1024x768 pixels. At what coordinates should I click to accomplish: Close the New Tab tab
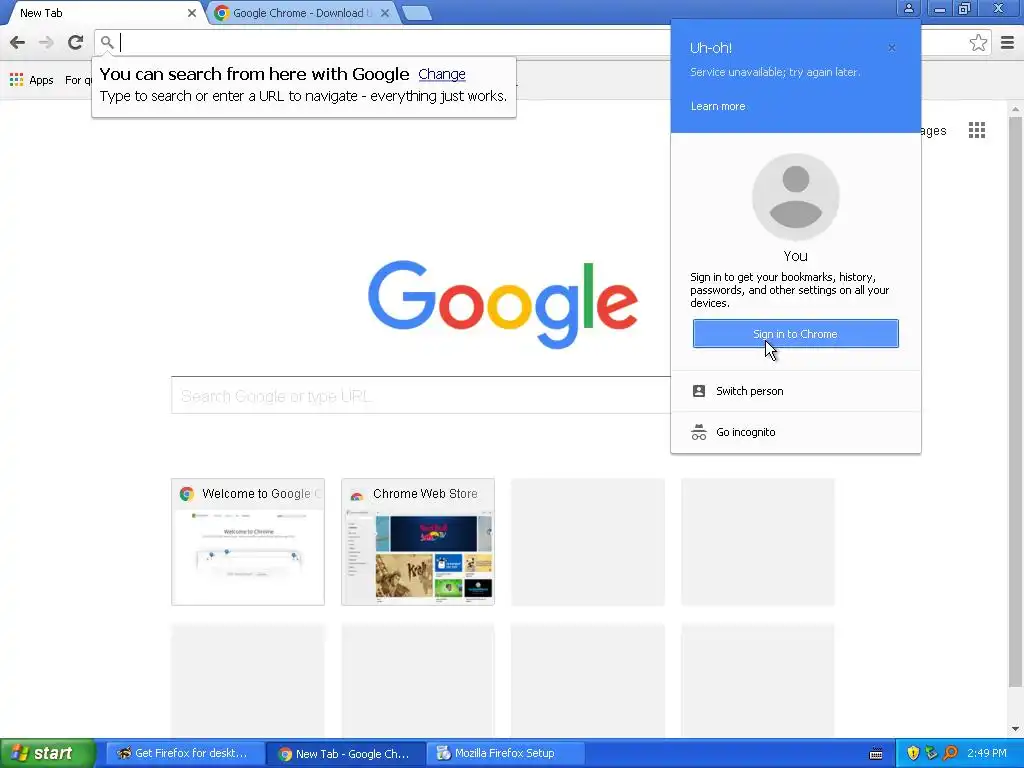192,13
